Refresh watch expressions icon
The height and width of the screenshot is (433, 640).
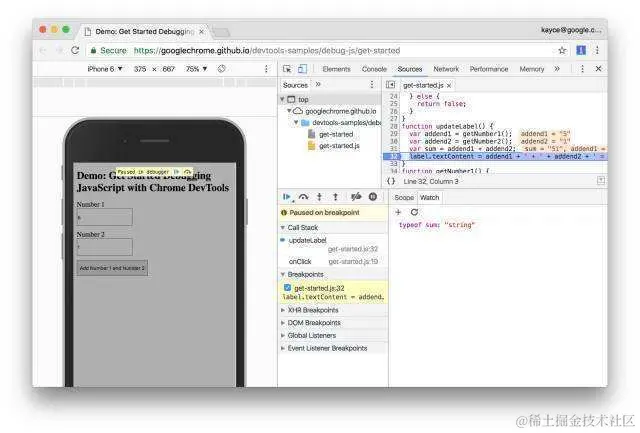[x=414, y=212]
